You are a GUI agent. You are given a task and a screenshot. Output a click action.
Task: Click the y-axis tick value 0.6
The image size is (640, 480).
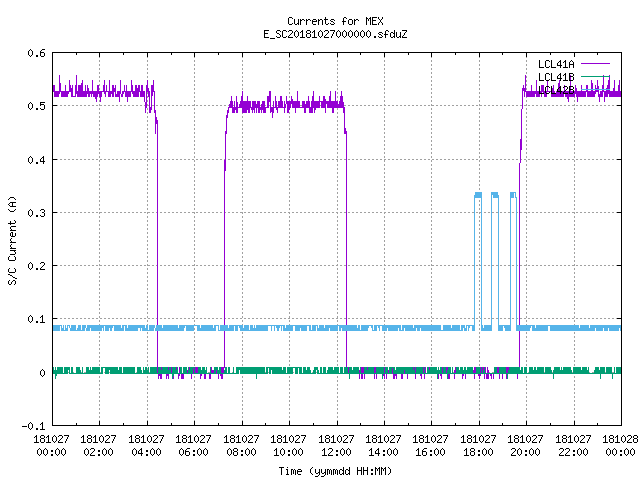click(36, 53)
